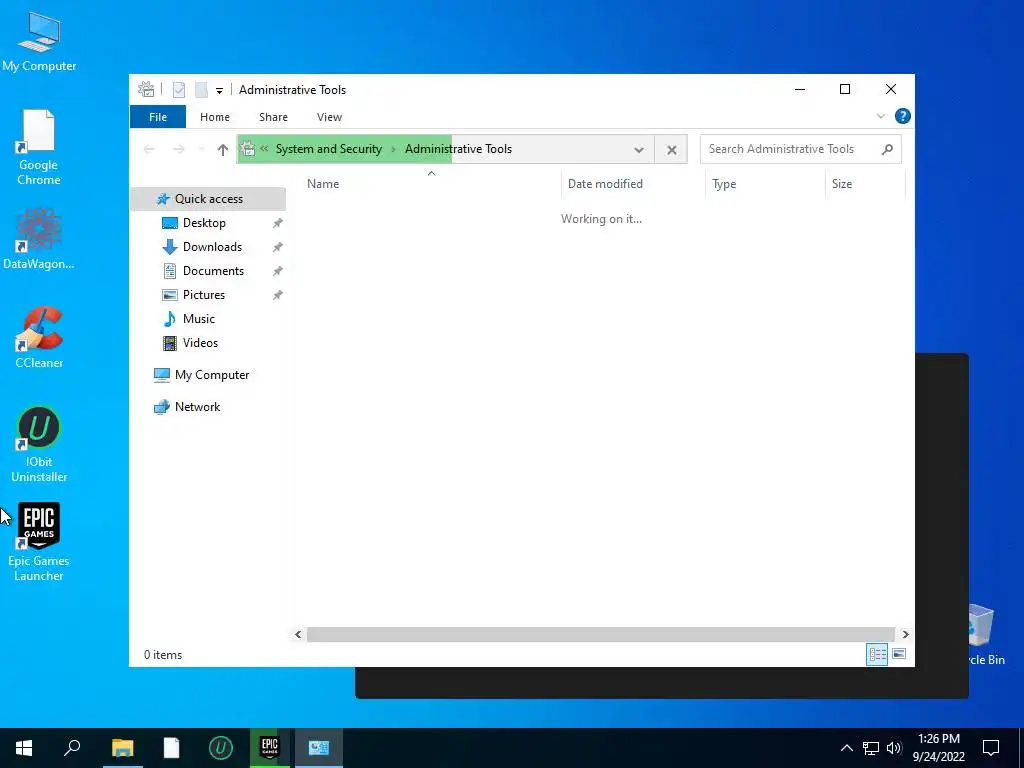Click the Control Panel taskbar icon

[319, 748]
